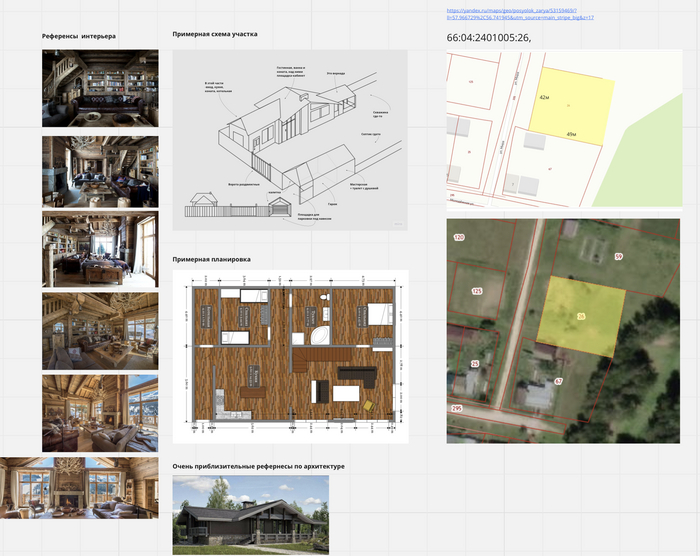
Task: Click parcel number 295 on the satellite image
Action: [x=456, y=408]
